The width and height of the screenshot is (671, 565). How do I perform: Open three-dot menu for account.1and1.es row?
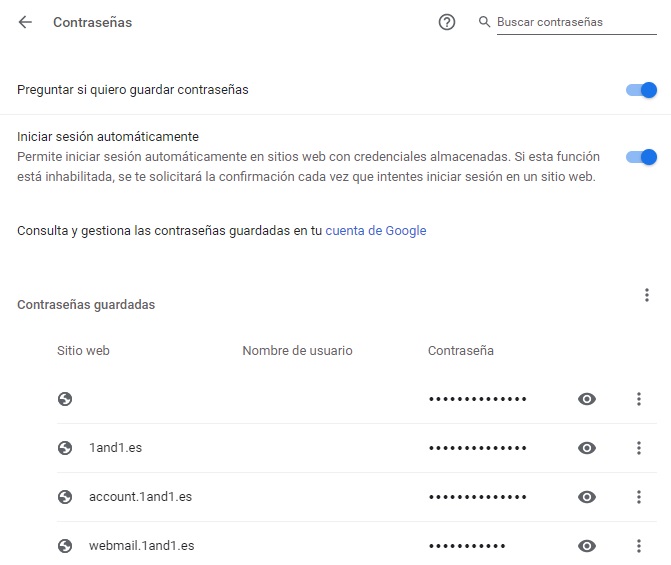click(x=638, y=497)
